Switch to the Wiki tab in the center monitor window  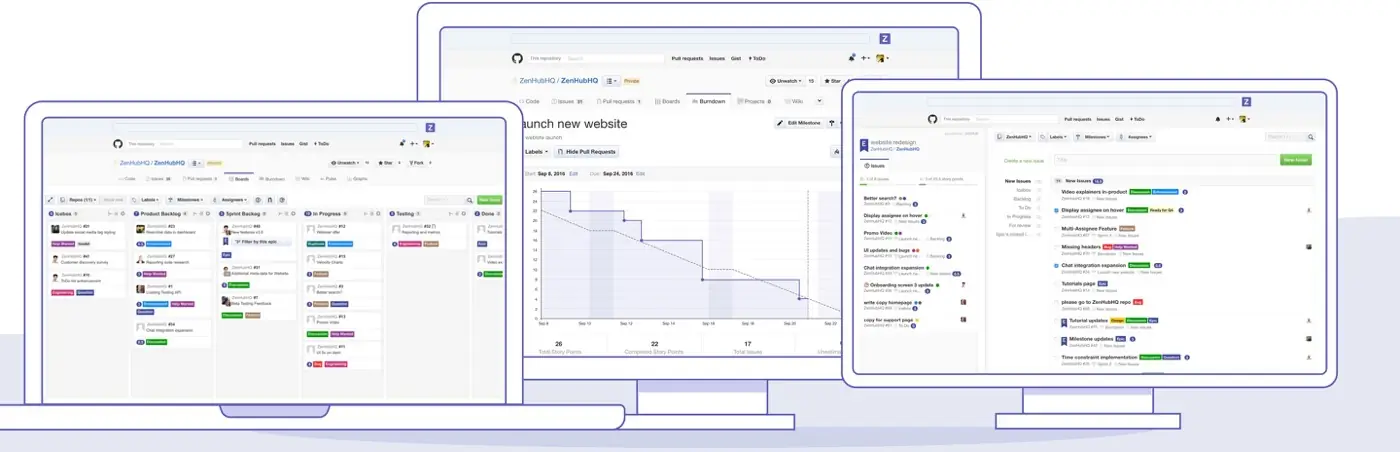pyautogui.click(x=793, y=101)
